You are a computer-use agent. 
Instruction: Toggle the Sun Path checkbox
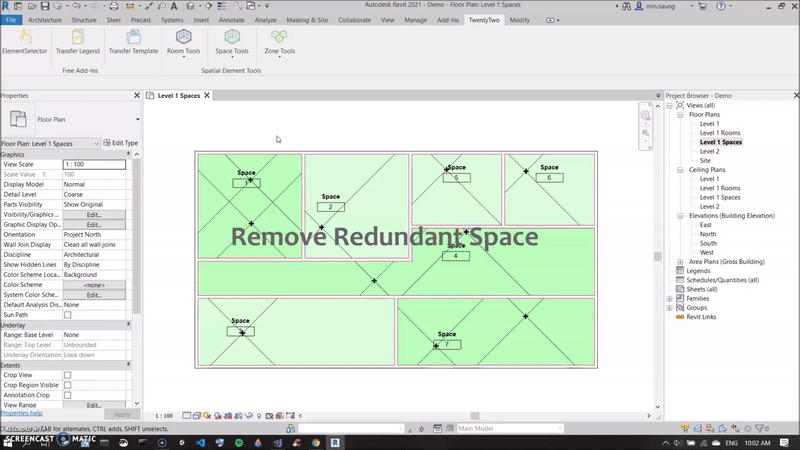[x=68, y=315]
